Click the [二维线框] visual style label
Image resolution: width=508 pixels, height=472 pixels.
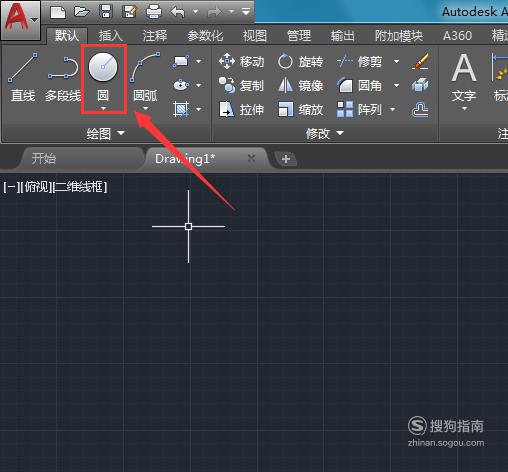[80, 187]
